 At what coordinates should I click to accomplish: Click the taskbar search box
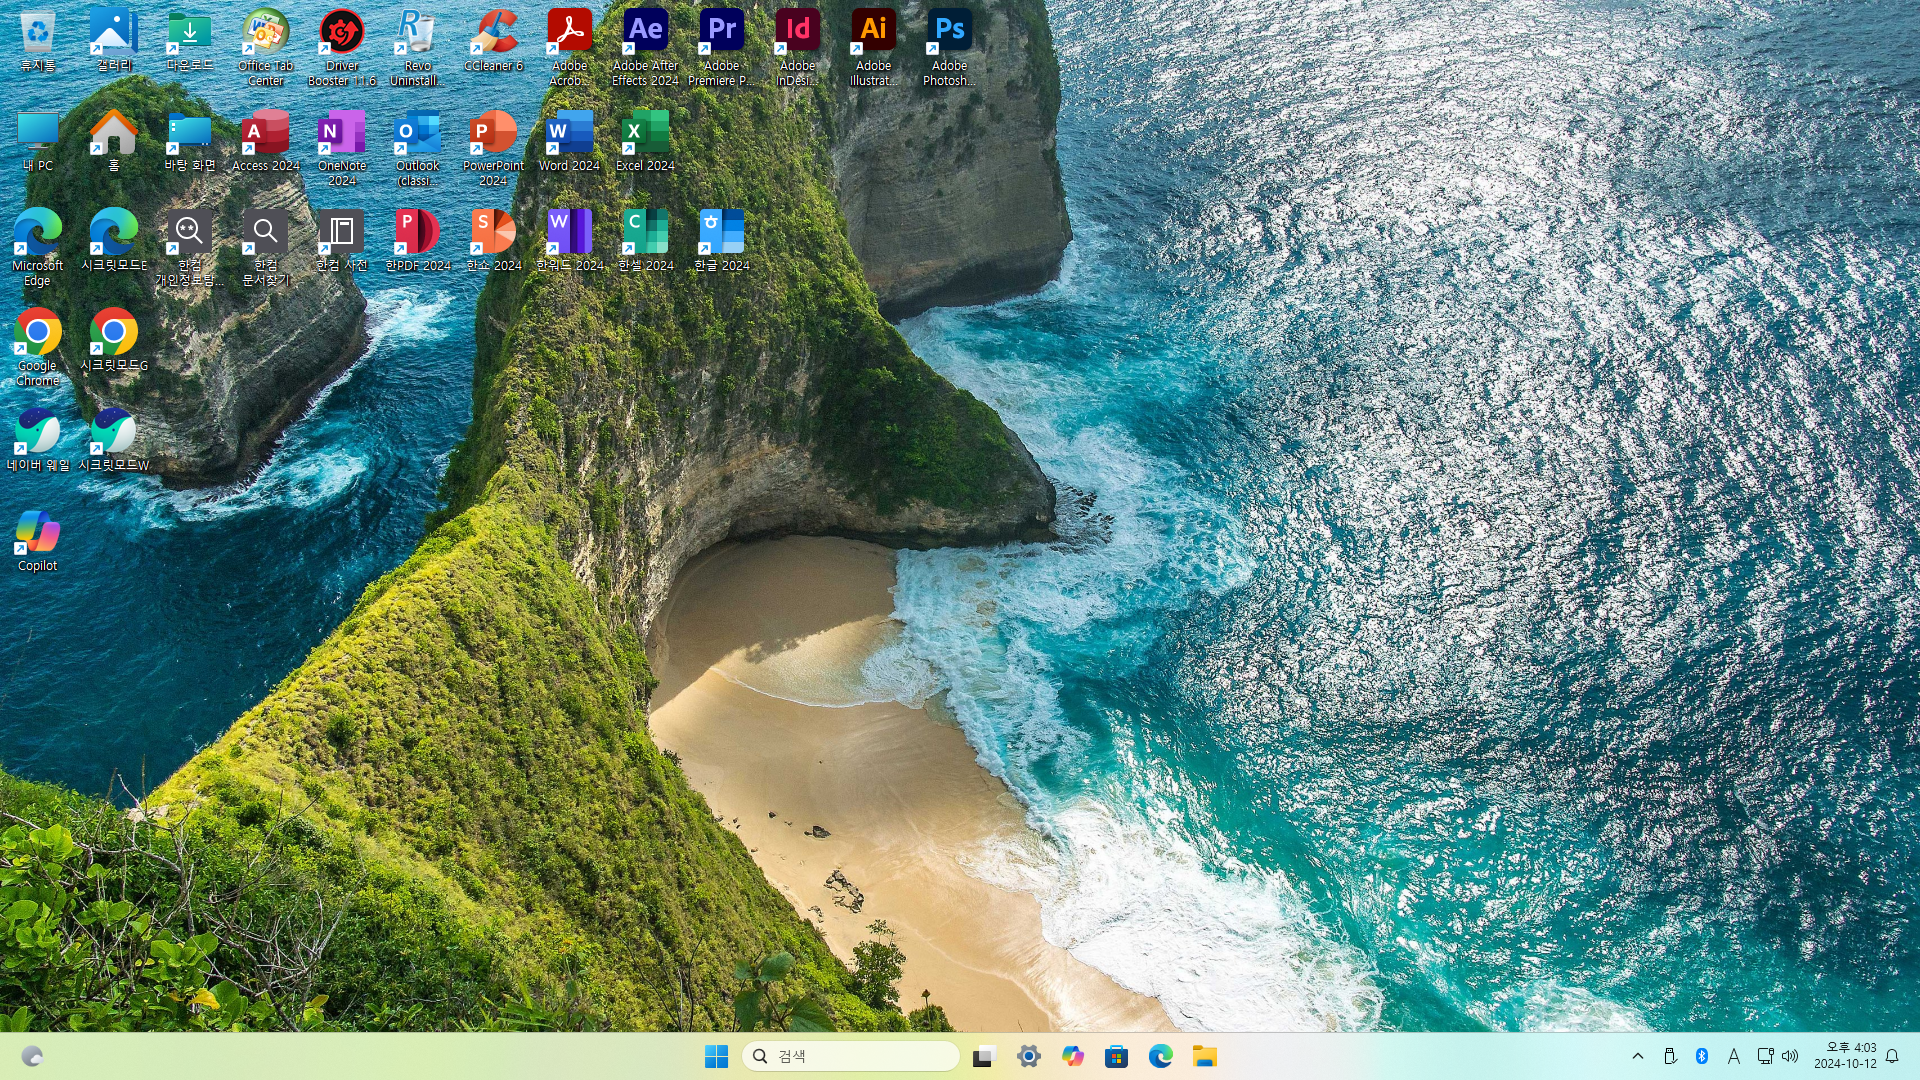point(851,1056)
